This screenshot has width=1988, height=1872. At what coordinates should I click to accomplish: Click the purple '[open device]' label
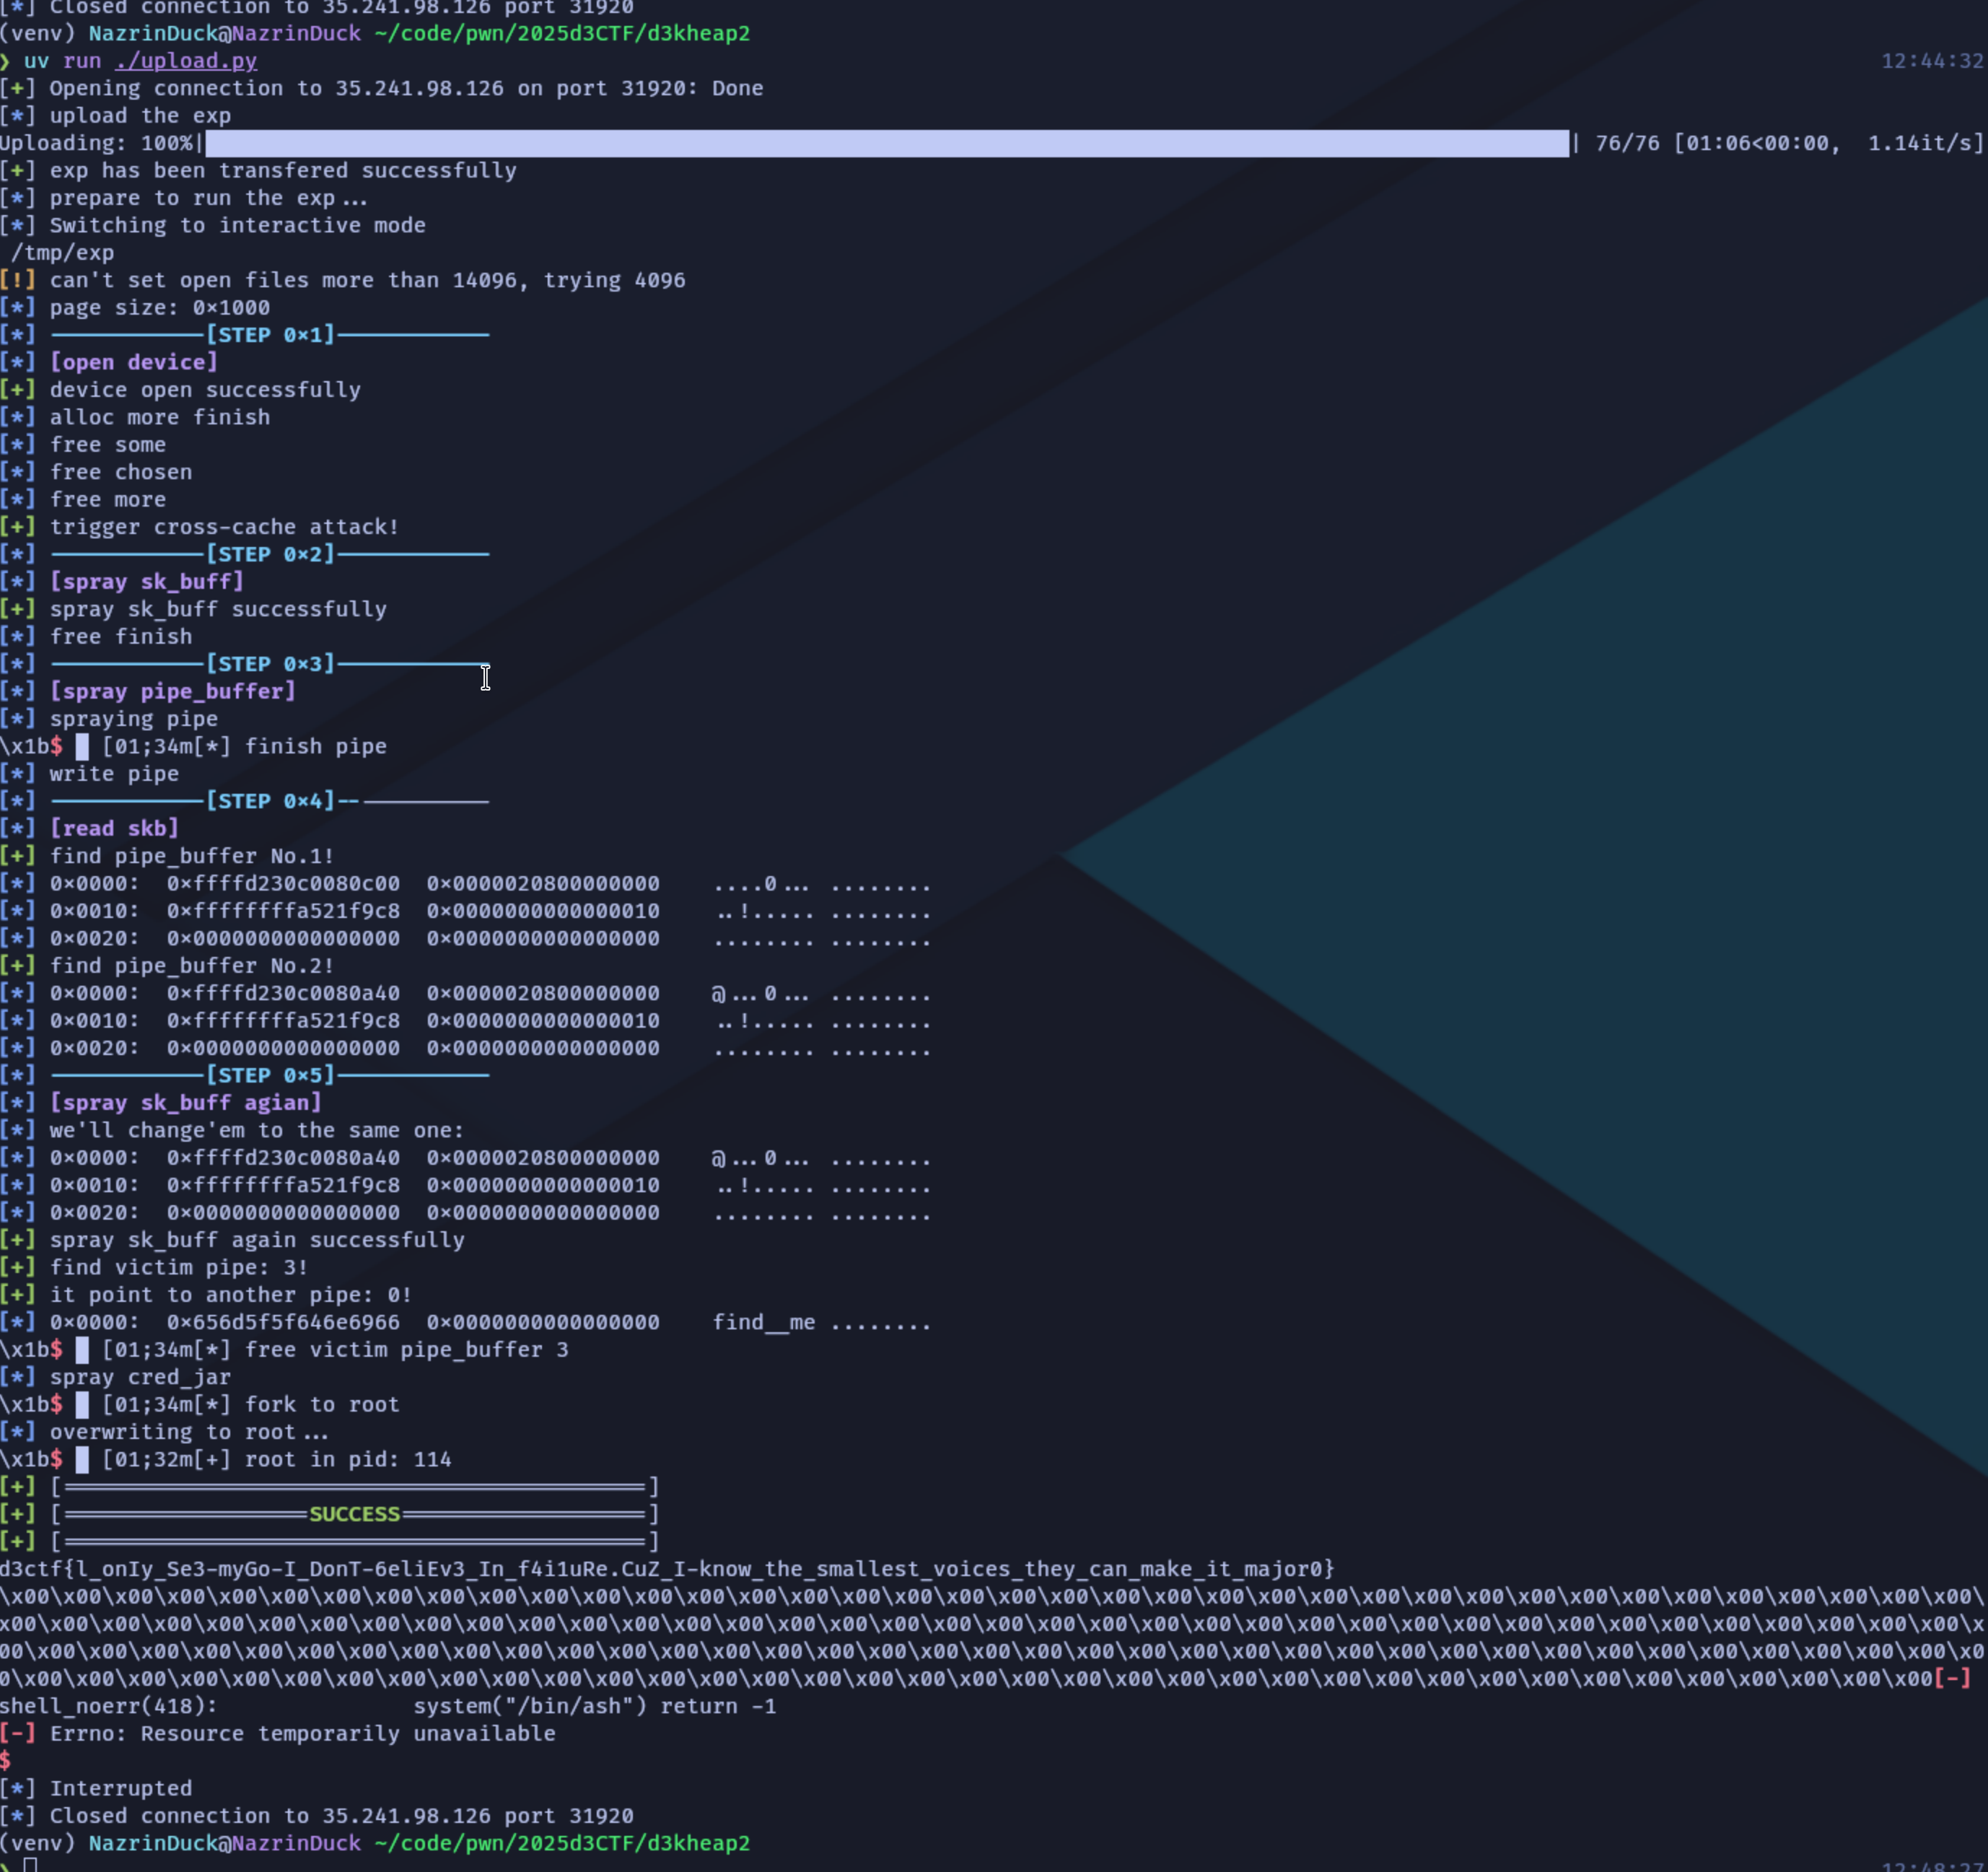click(133, 362)
